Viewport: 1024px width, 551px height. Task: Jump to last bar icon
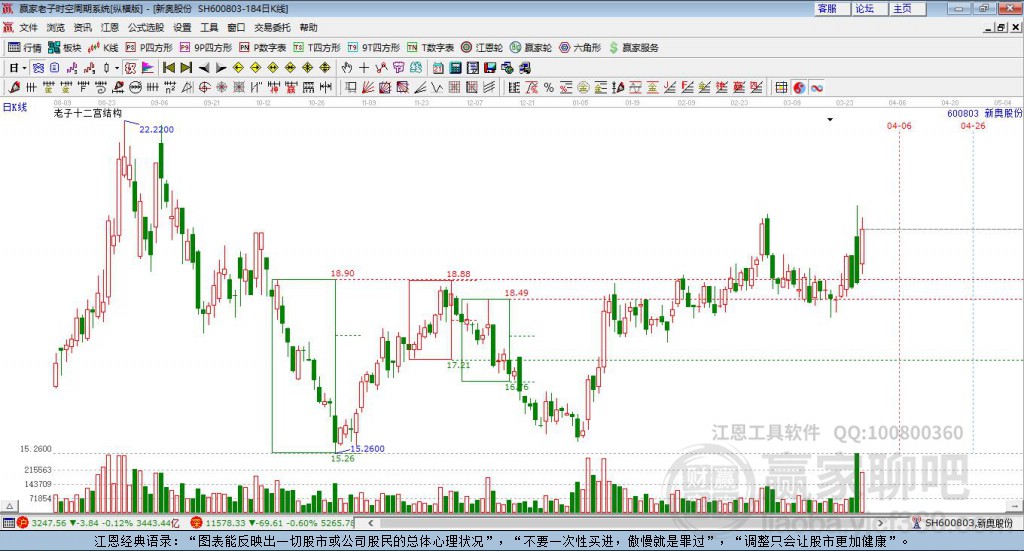coord(186,68)
